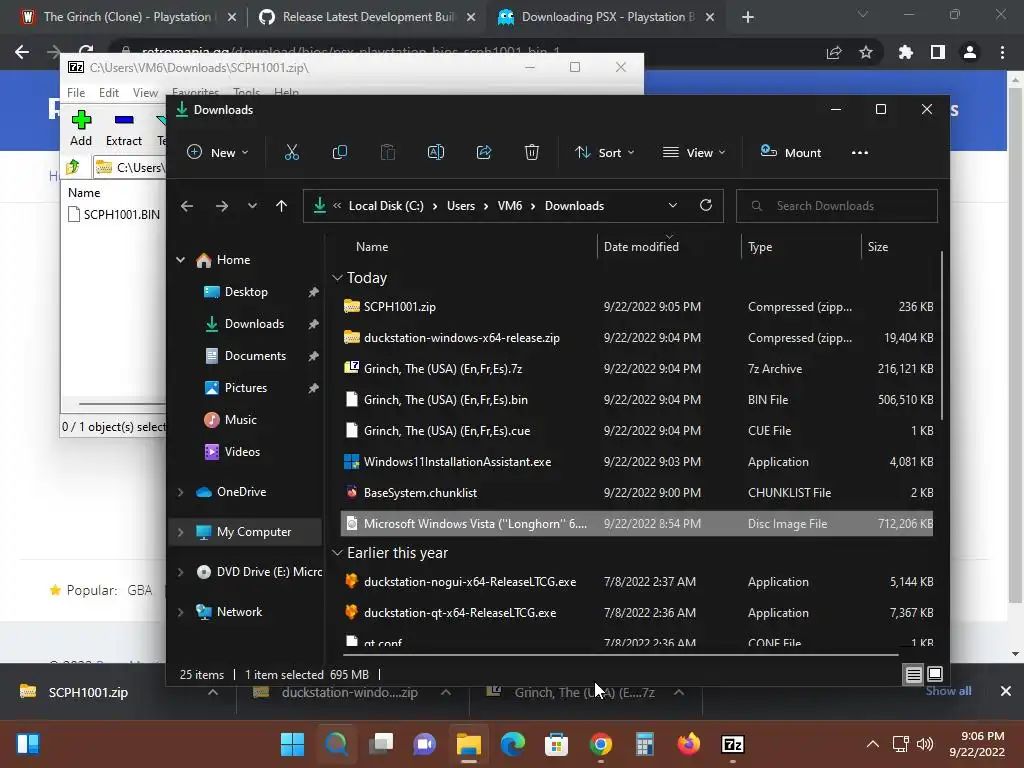Image resolution: width=1024 pixels, height=768 pixels.
Task: Open the Chrome profile avatar icon
Action: [970, 52]
